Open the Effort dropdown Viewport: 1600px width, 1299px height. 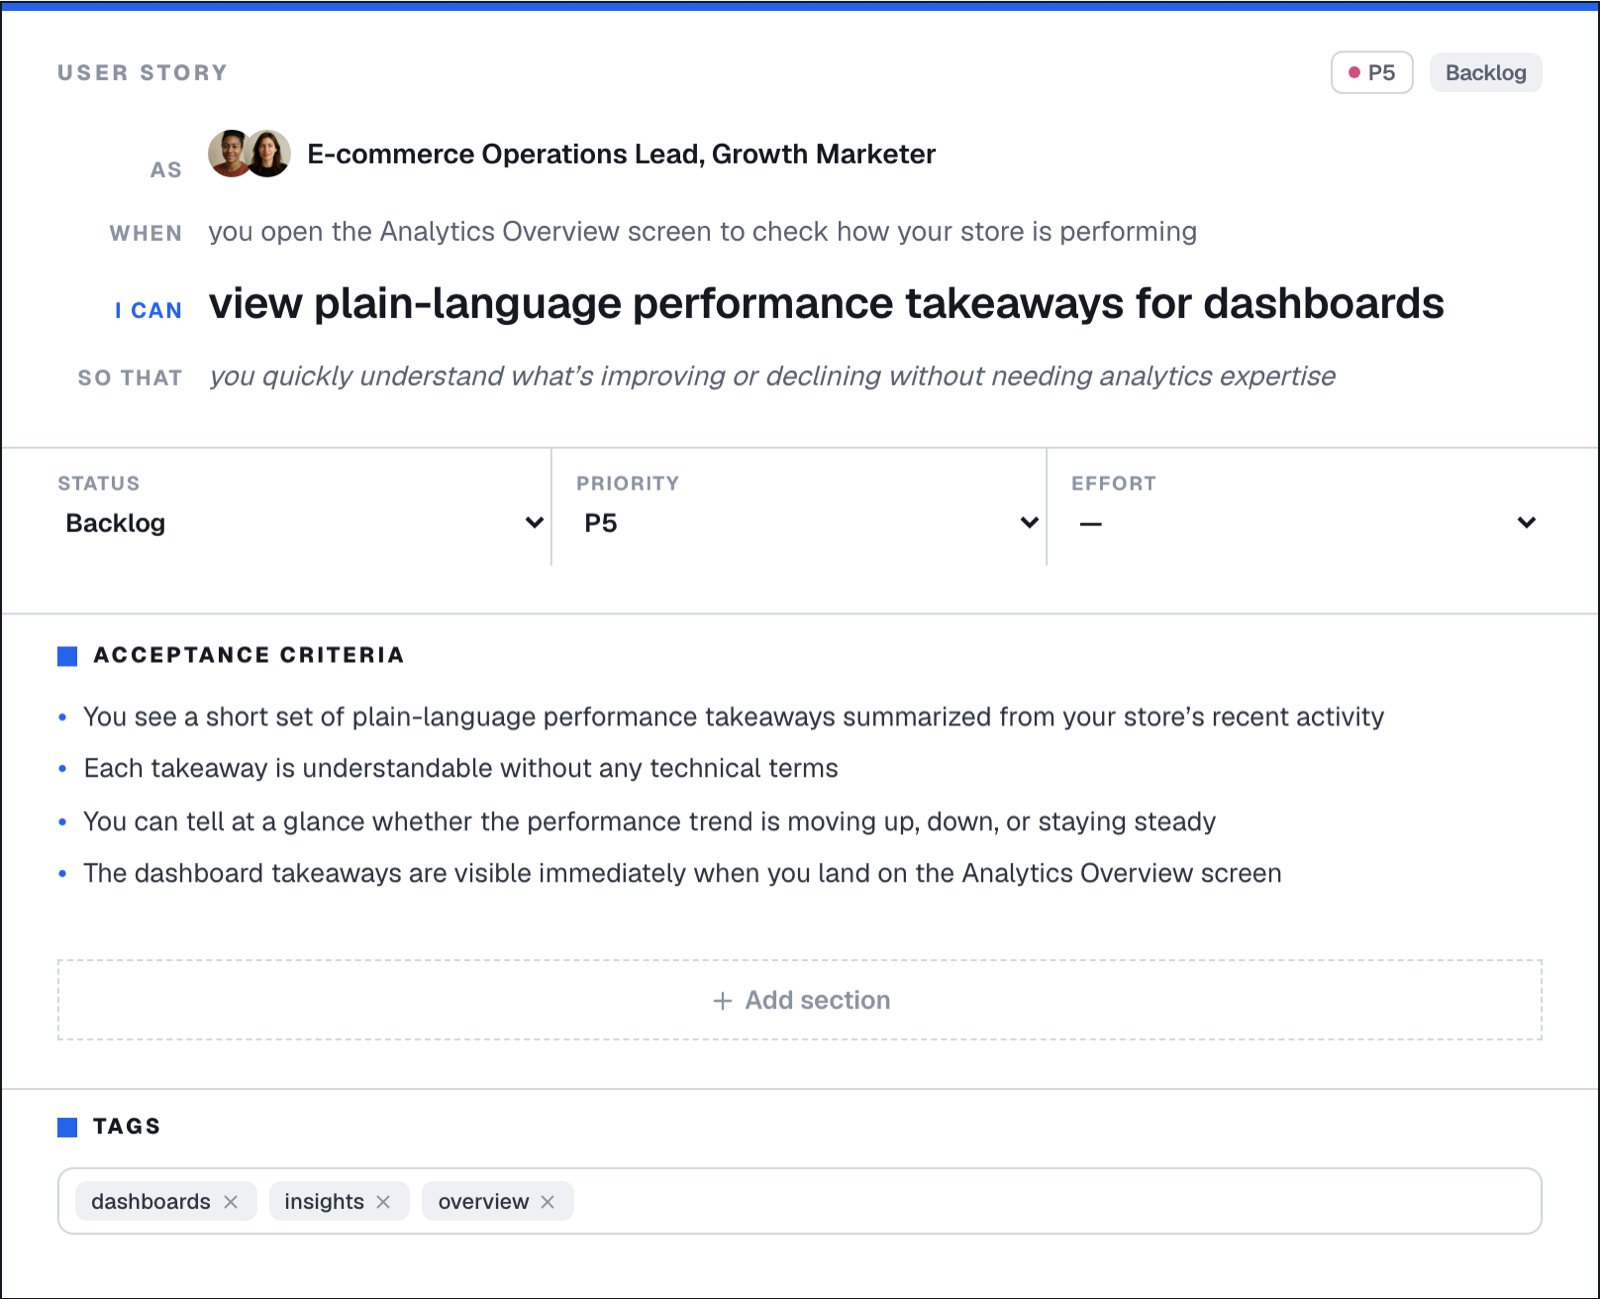tap(1306, 523)
